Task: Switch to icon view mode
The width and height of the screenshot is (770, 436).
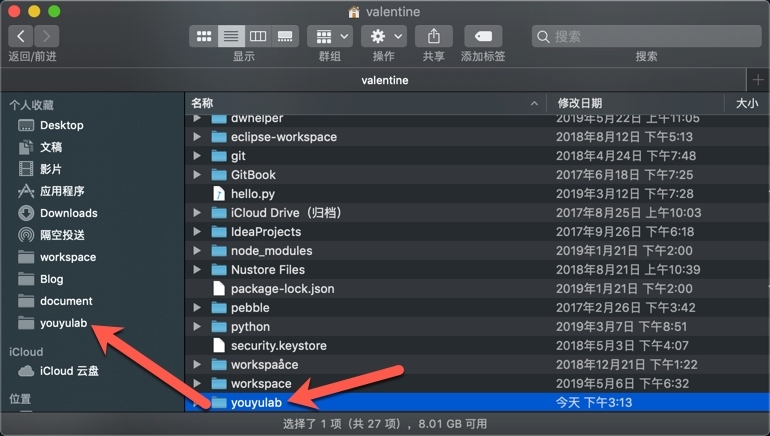Action: click(205, 36)
